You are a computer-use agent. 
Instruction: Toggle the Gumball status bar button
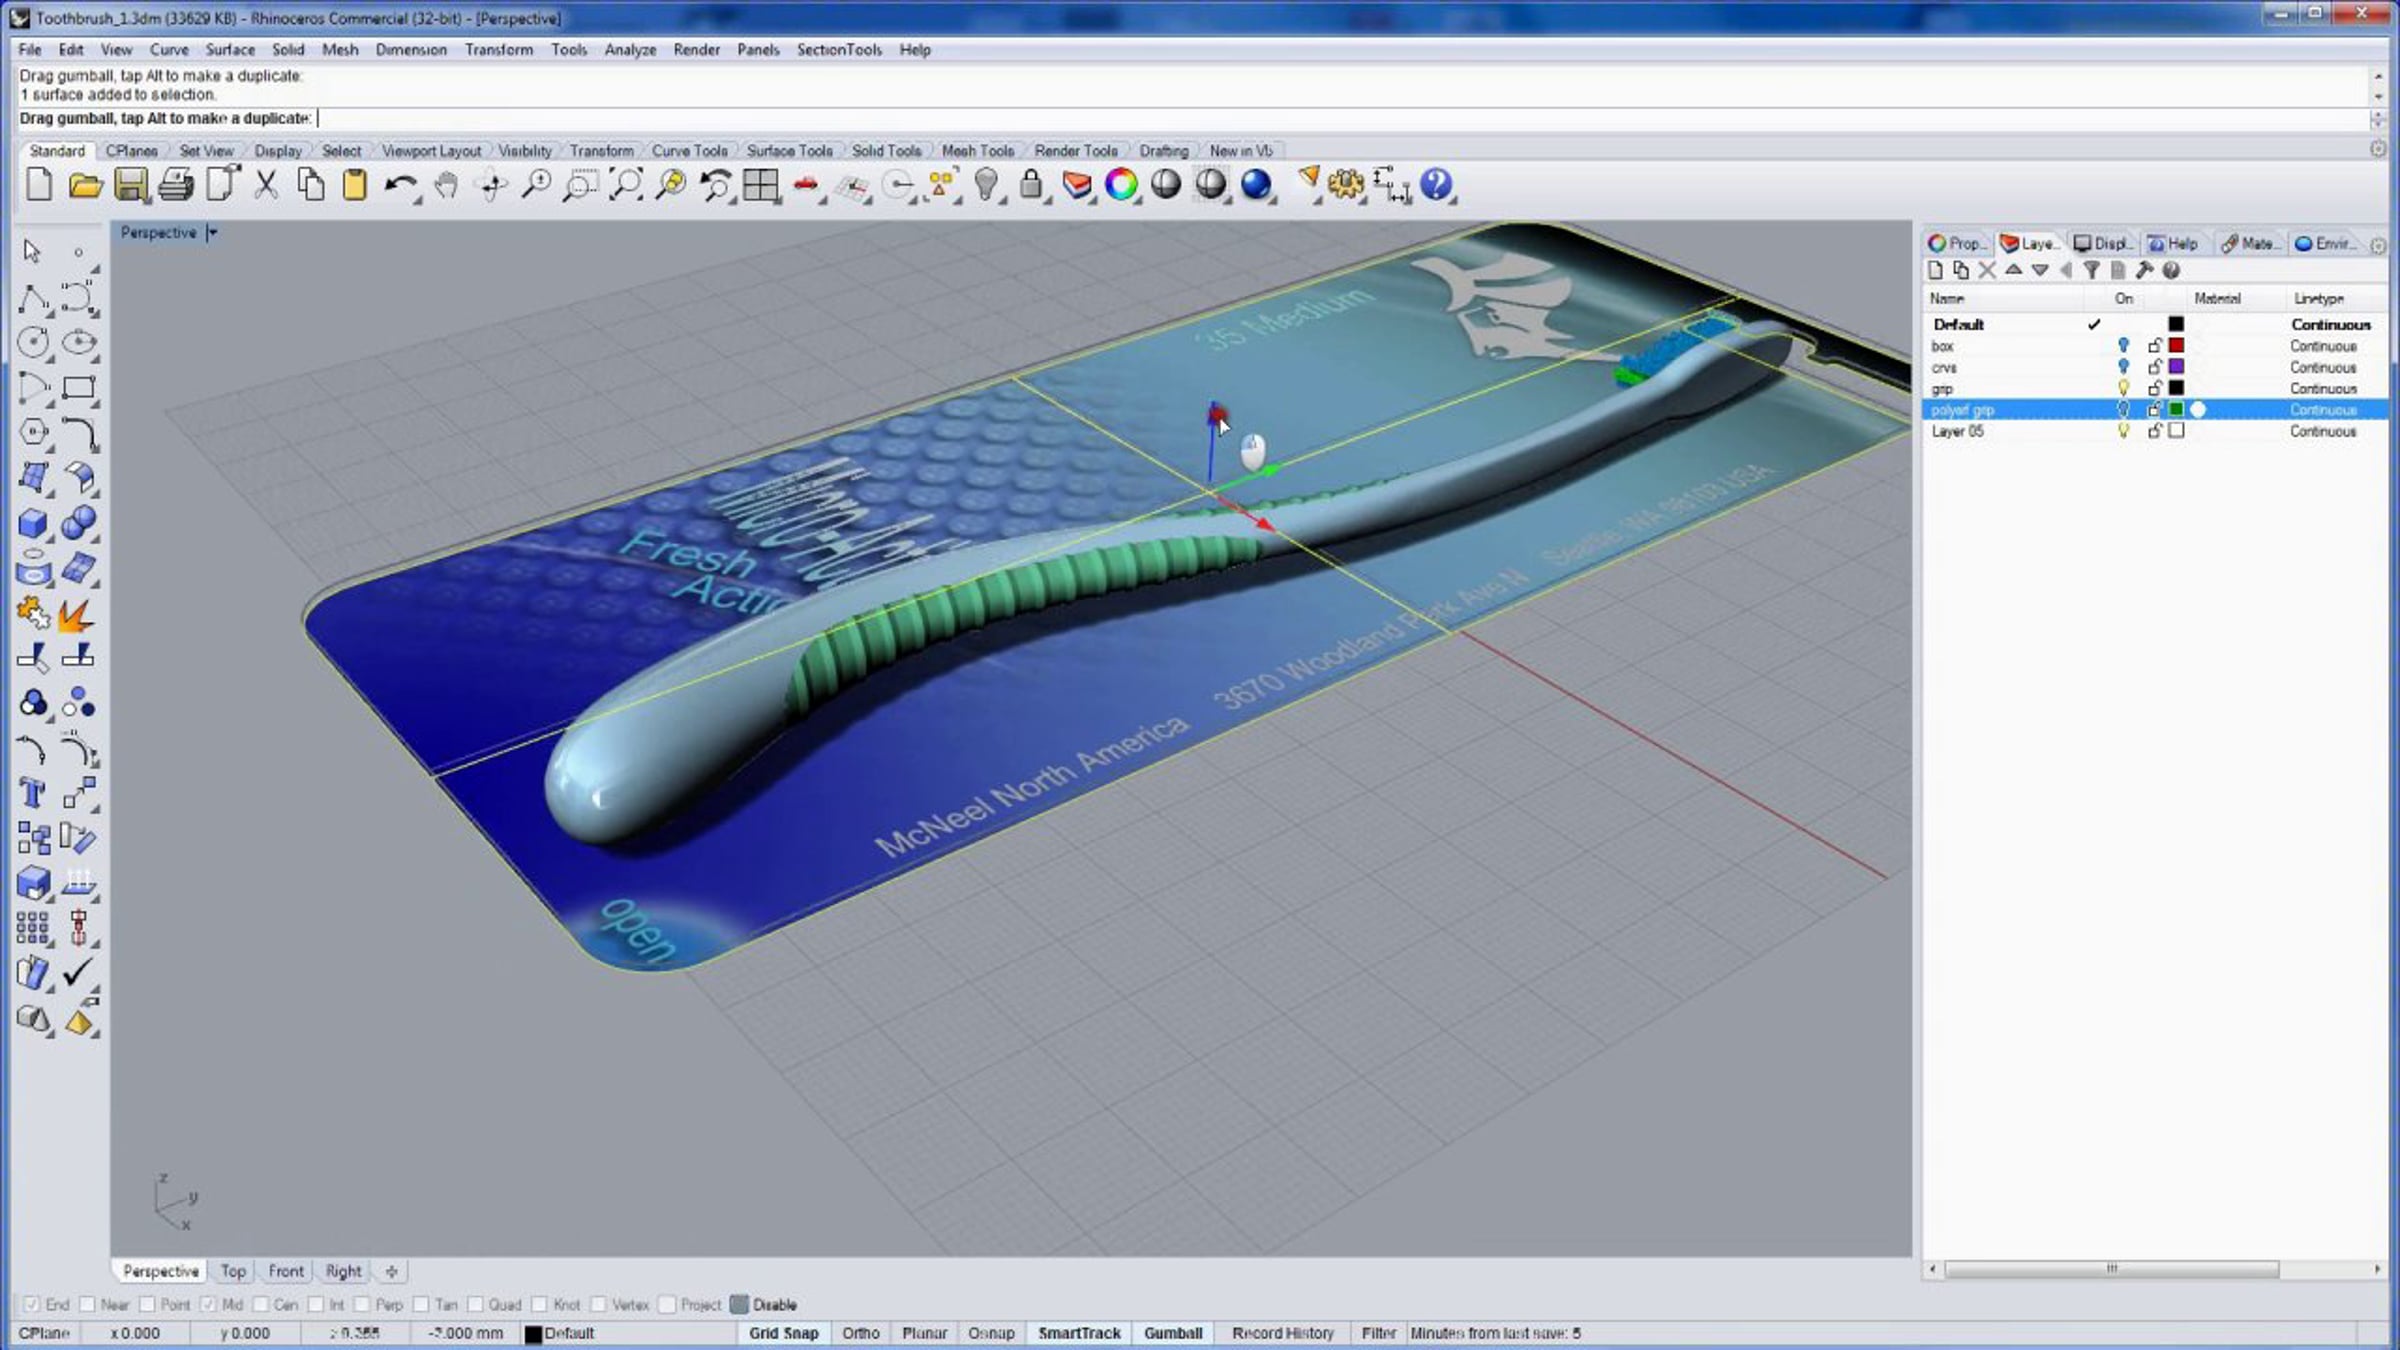1173,1333
